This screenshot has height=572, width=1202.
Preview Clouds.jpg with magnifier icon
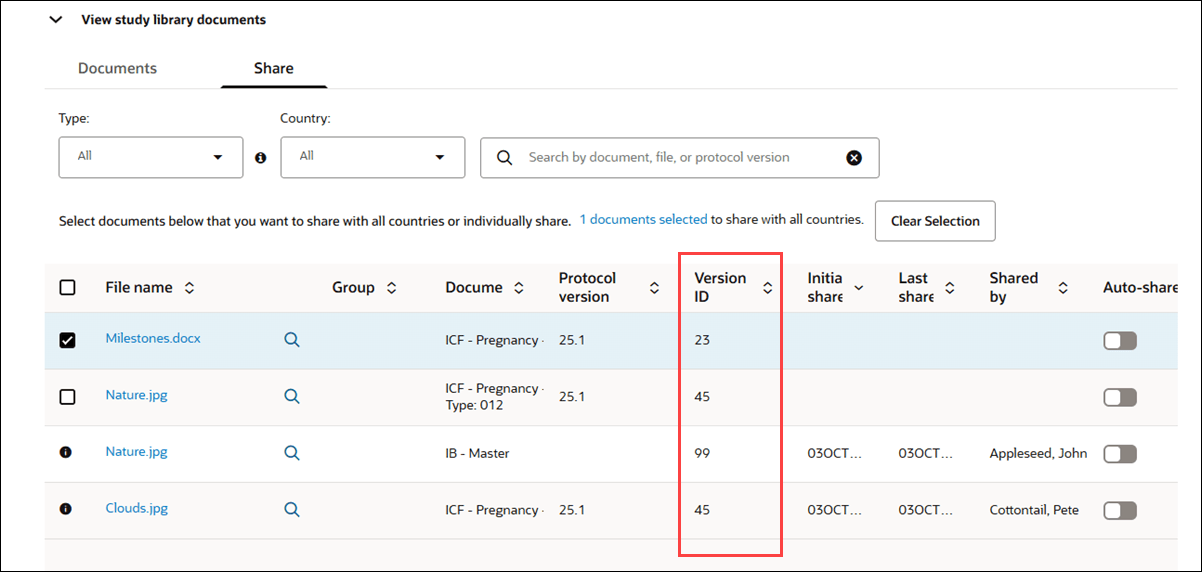[292, 509]
